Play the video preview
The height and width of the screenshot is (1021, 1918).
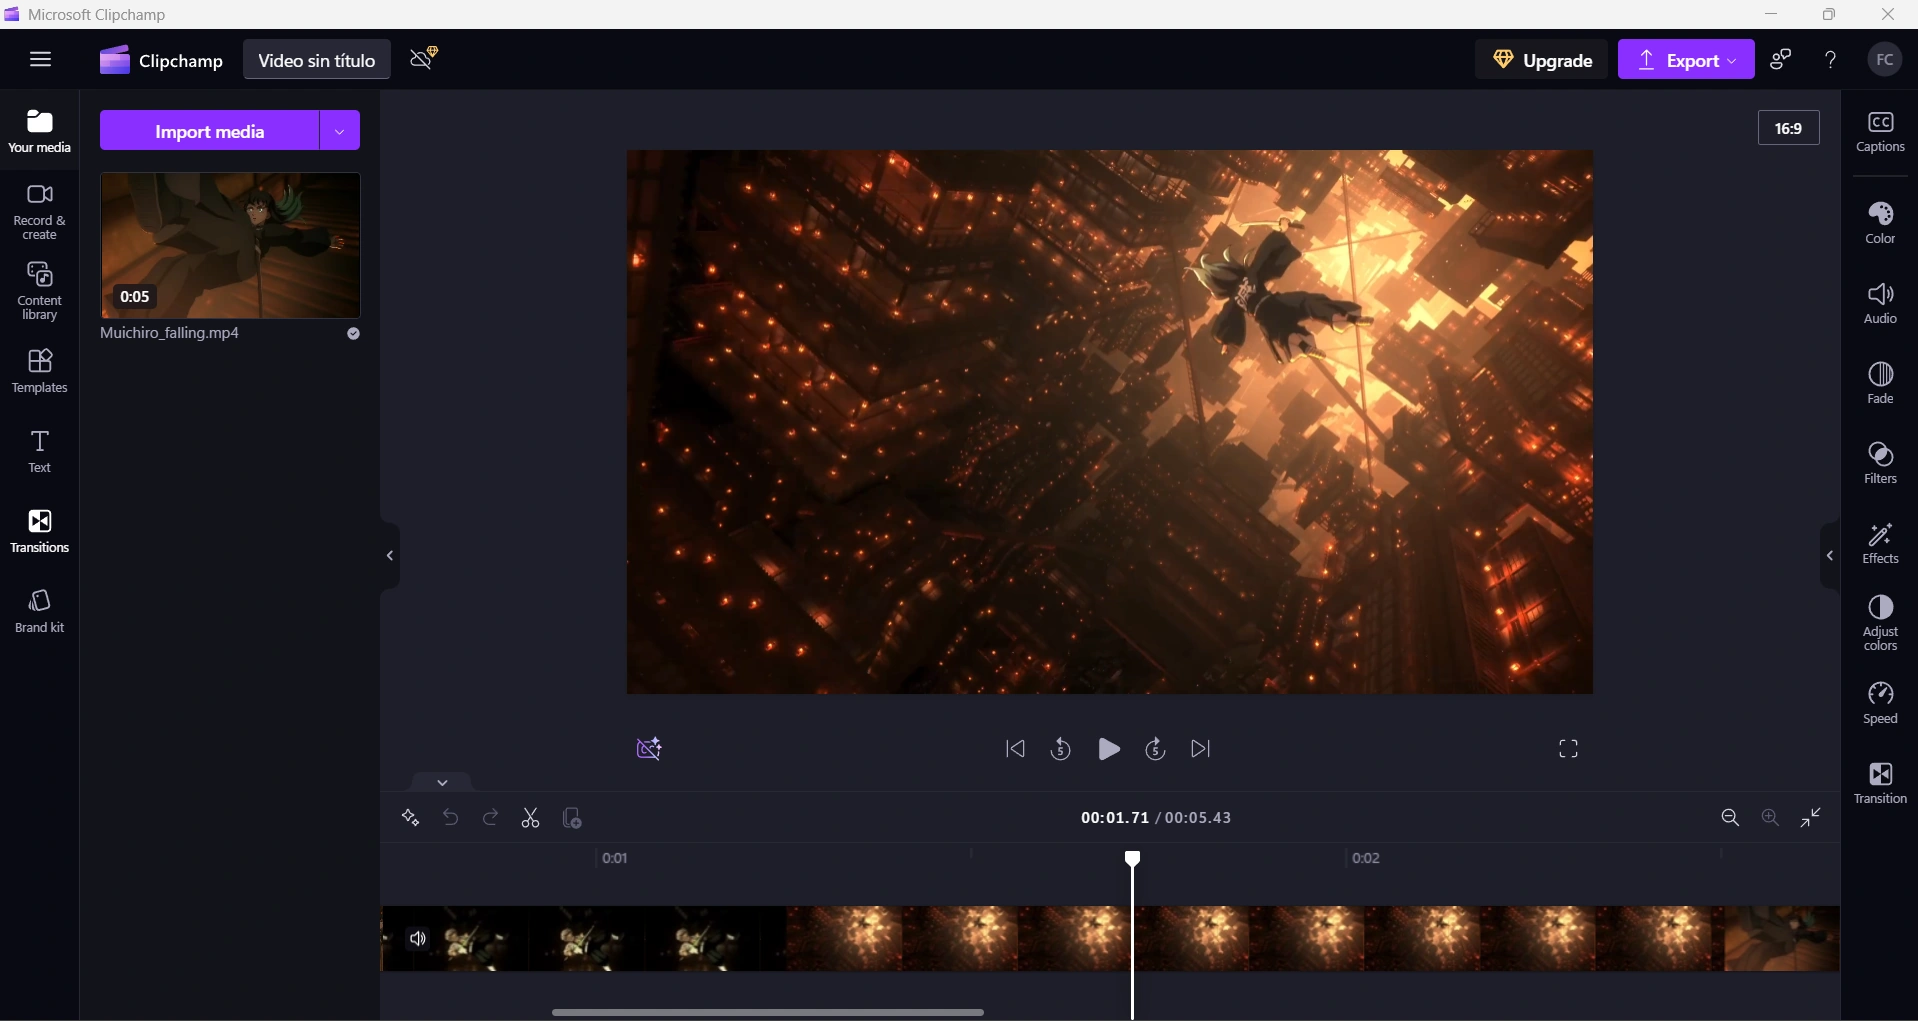pyautogui.click(x=1108, y=749)
